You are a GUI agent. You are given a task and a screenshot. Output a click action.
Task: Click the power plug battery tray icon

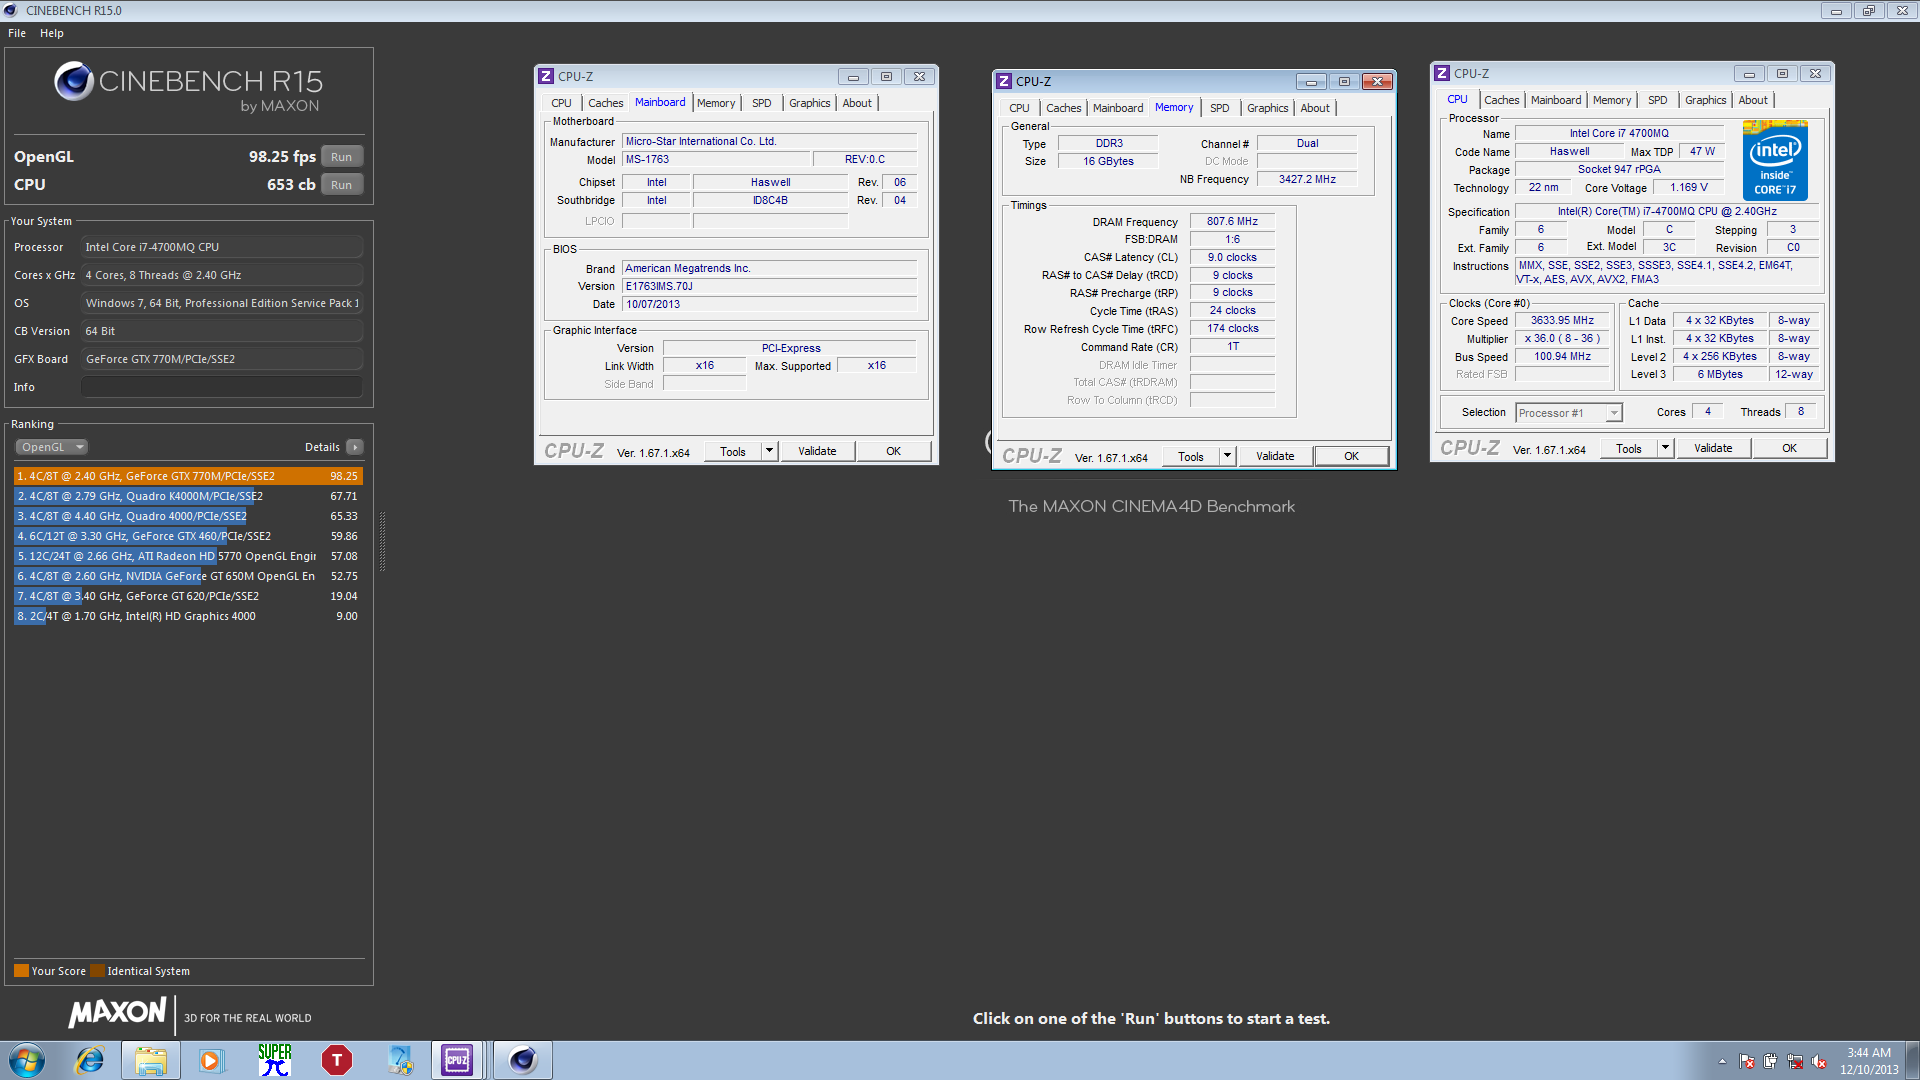(x=1770, y=1062)
